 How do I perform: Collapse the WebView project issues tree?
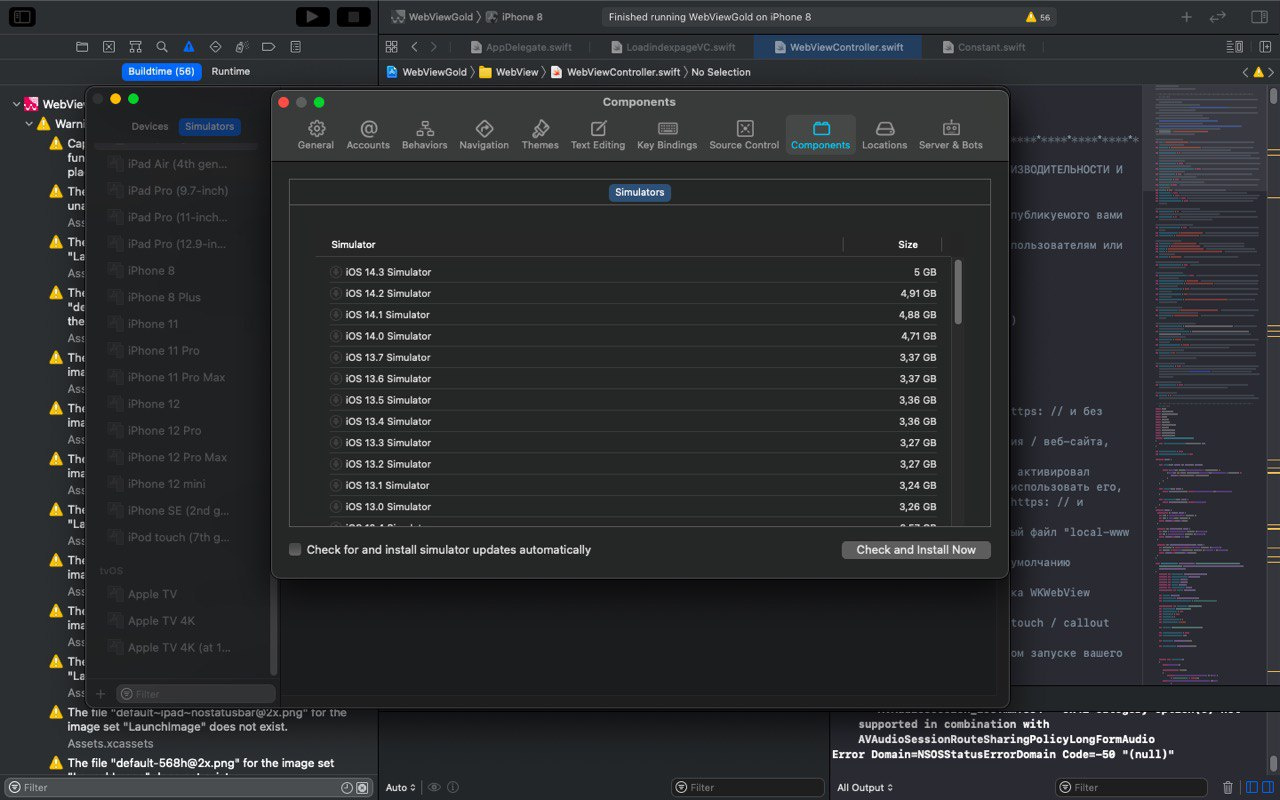[x=16, y=104]
